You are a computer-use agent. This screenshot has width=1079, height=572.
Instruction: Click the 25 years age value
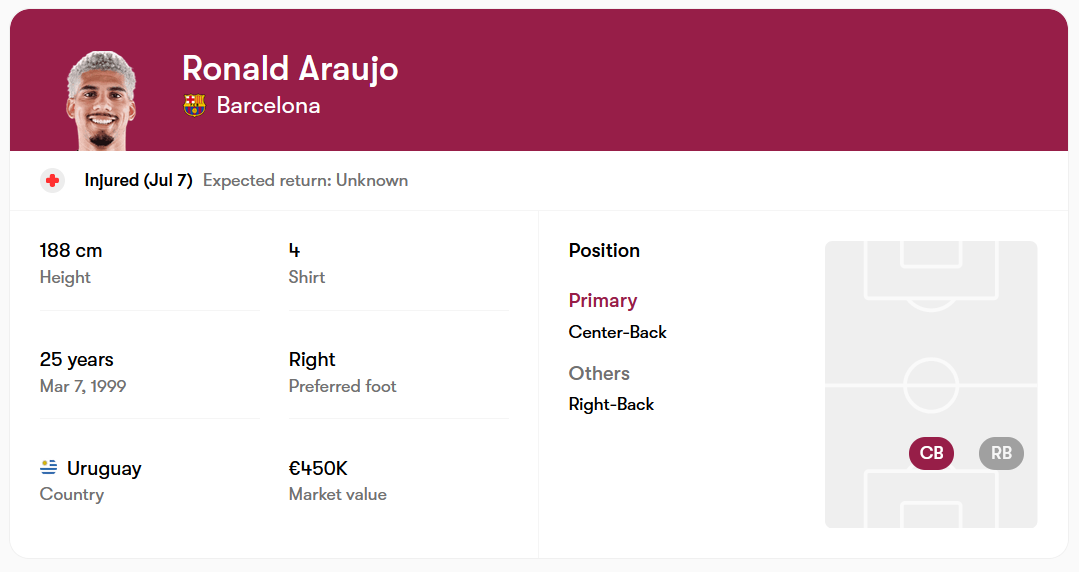click(77, 359)
